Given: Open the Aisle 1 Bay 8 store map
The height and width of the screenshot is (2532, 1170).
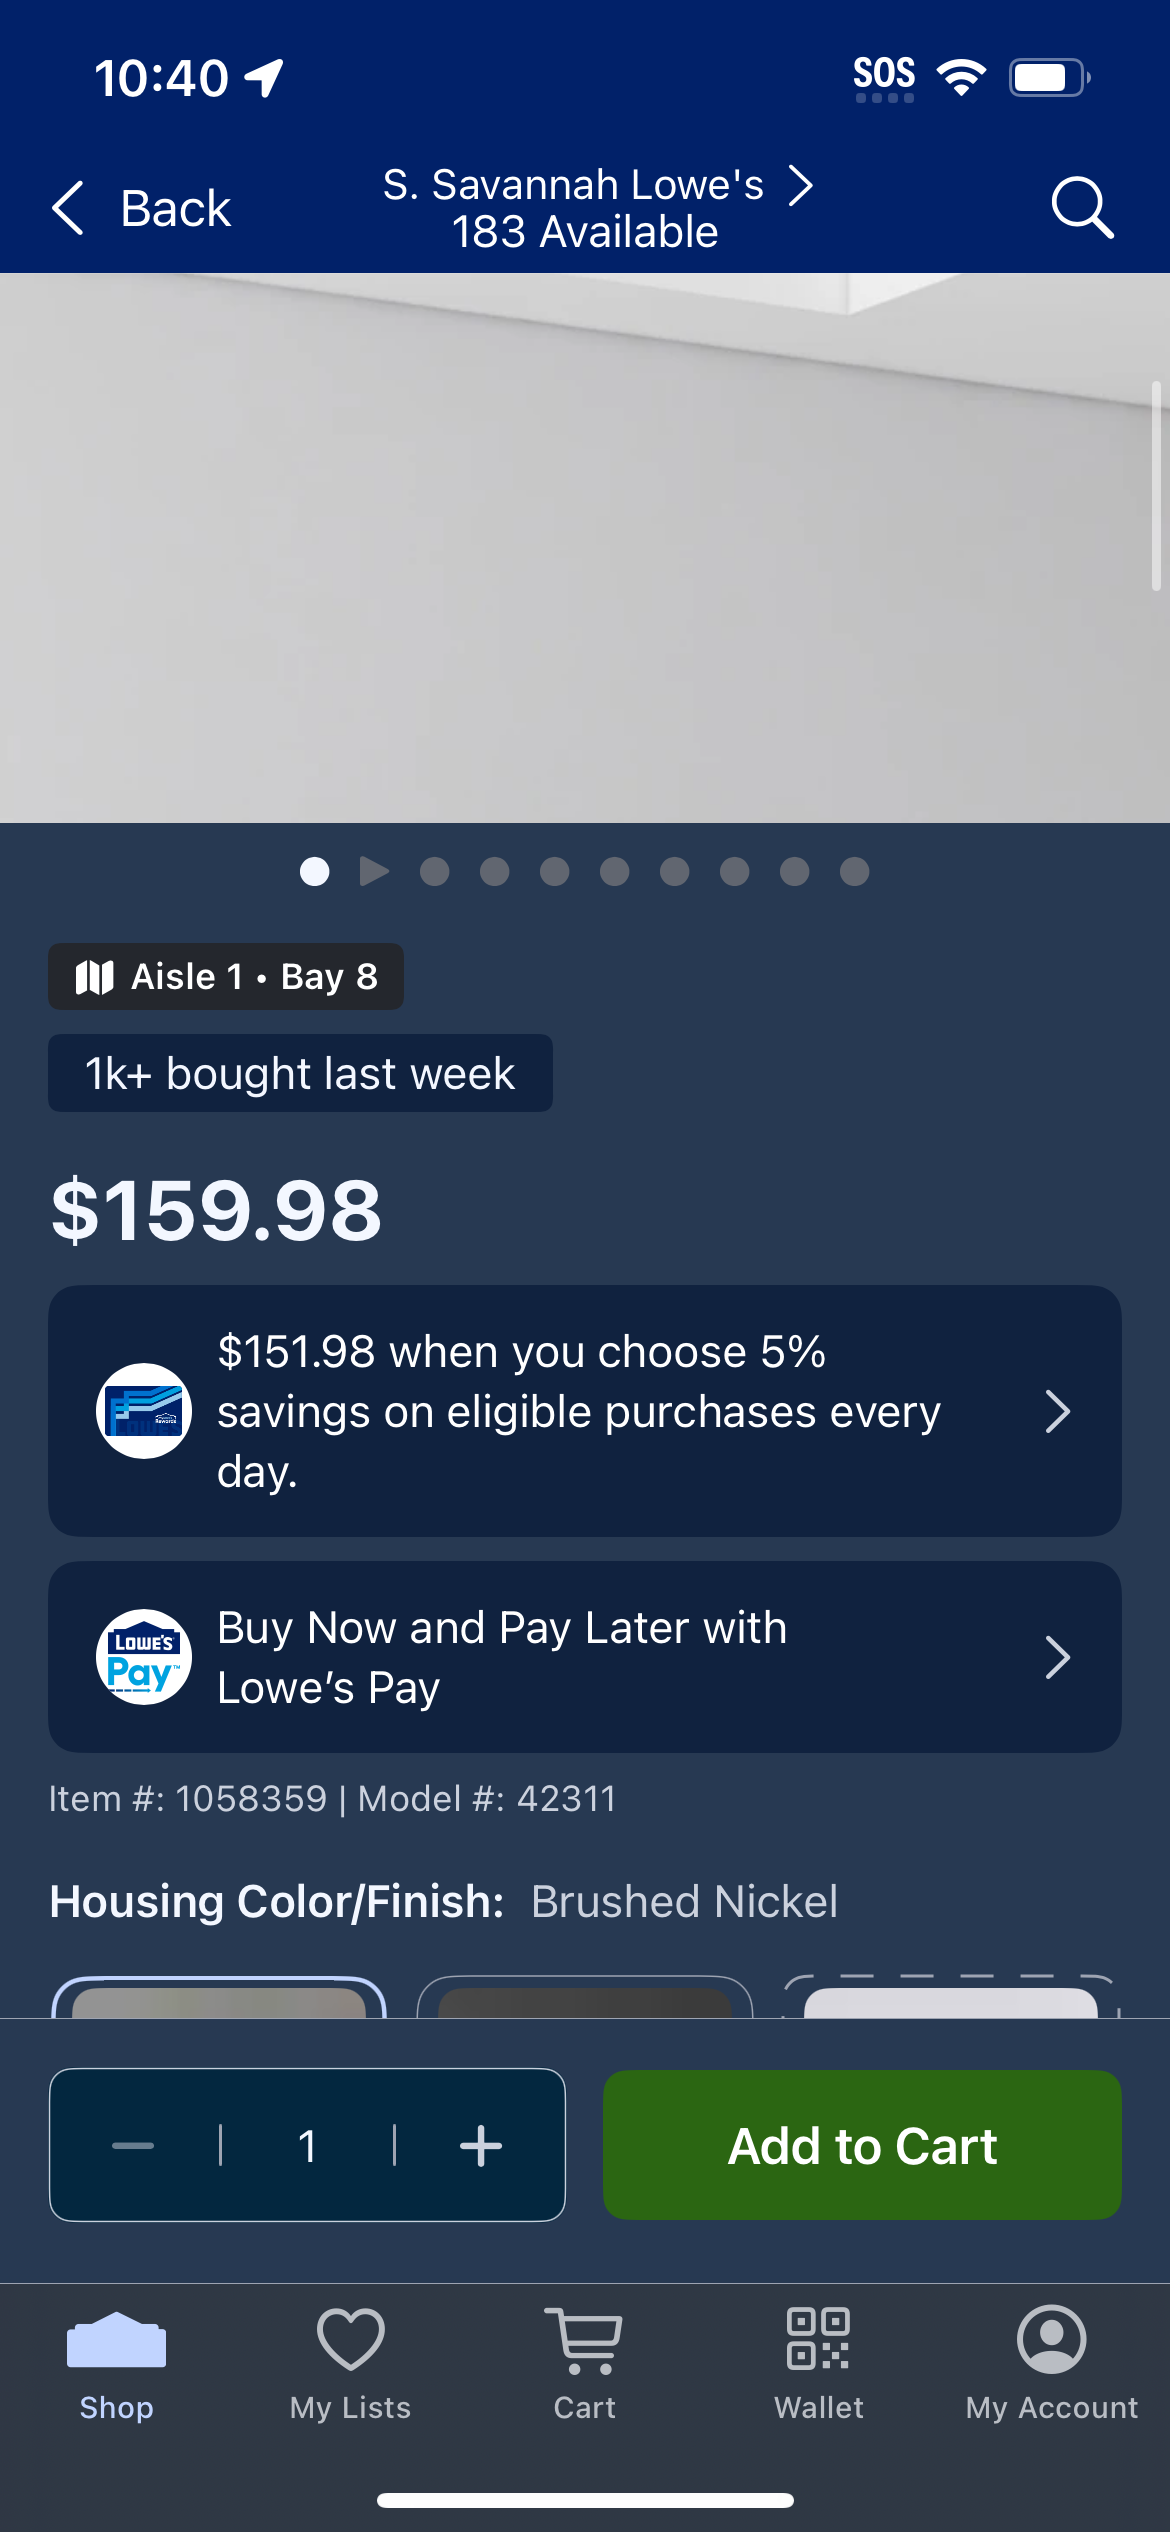Looking at the screenshot, I should pos(226,976).
